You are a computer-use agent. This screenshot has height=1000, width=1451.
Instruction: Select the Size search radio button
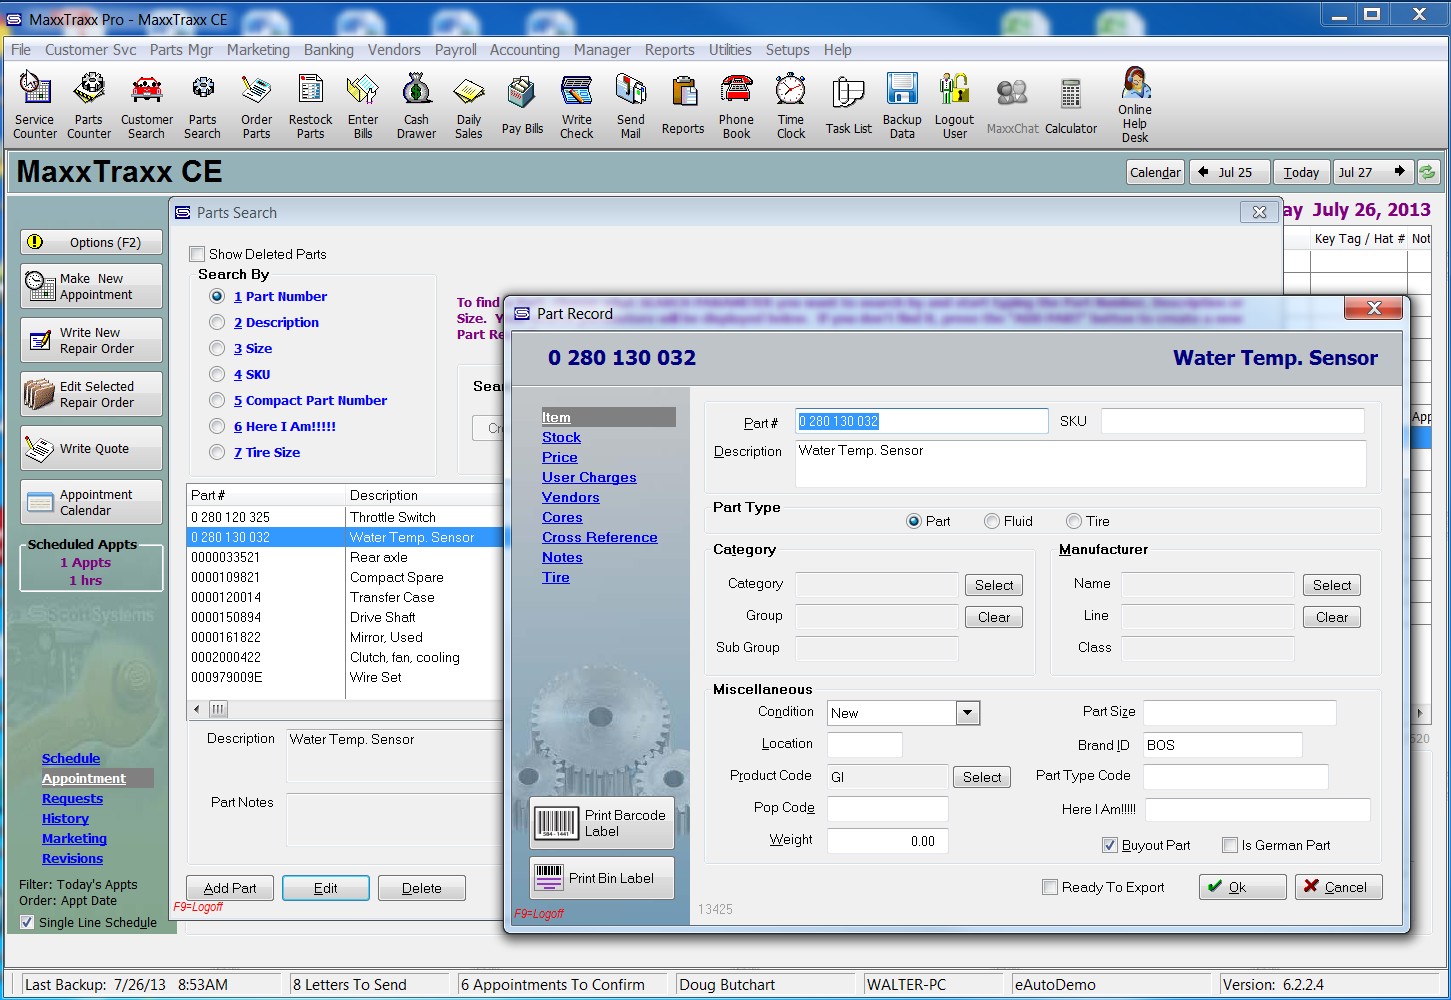coord(217,348)
